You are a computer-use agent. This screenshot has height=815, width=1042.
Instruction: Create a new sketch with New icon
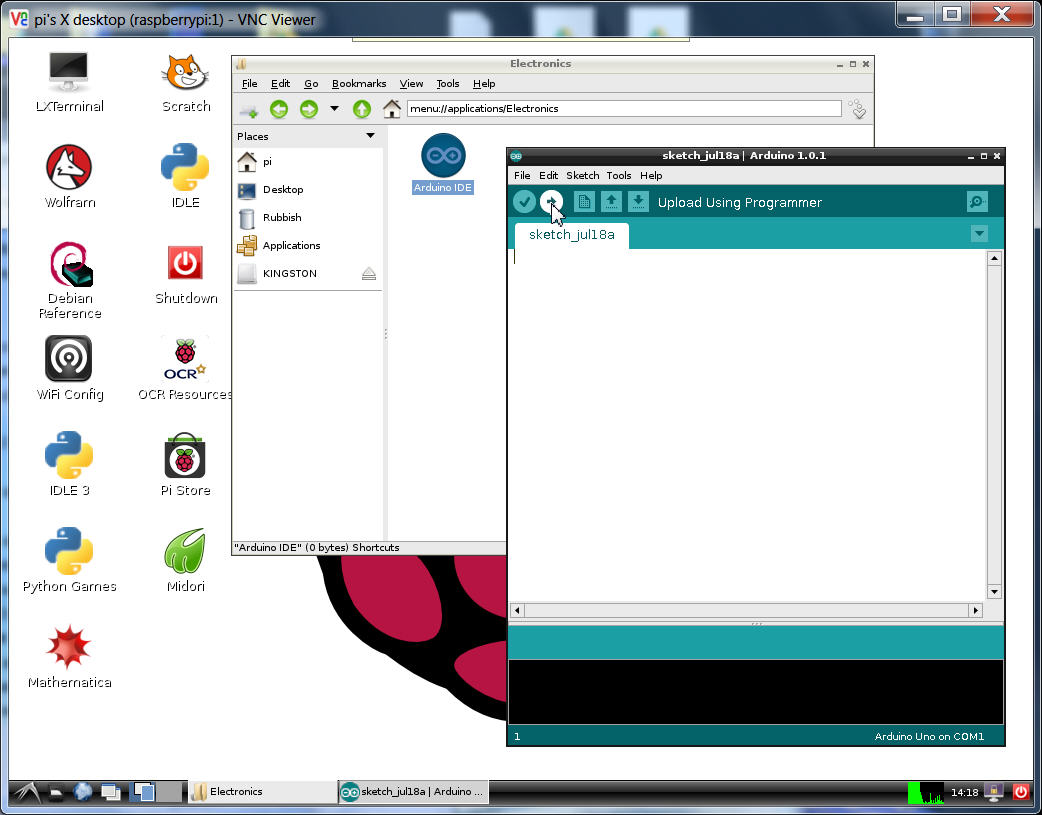(584, 202)
